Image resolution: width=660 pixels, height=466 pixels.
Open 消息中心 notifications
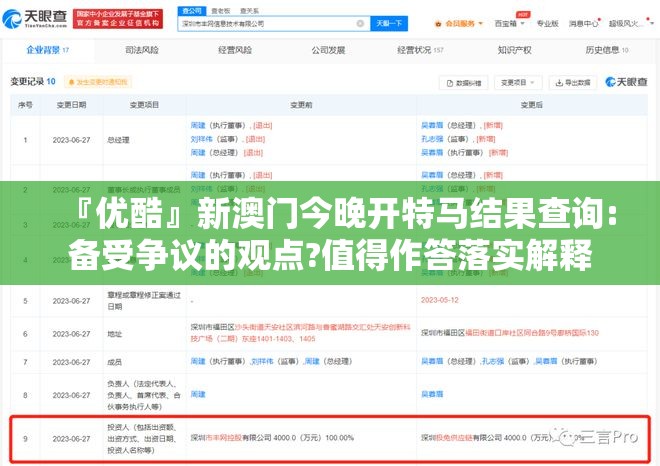[584, 24]
